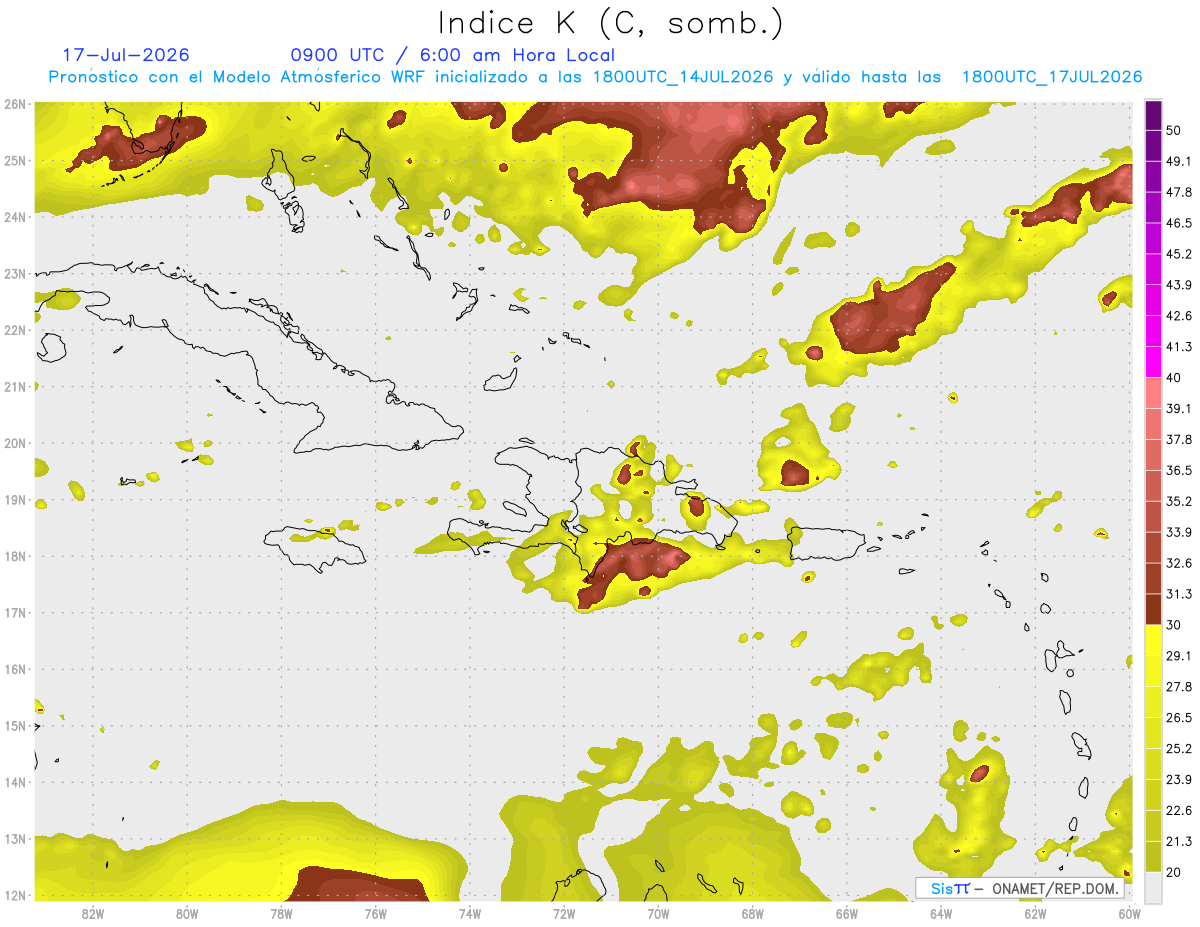Click the '13N' latitude axis label
This screenshot has width=1200, height=927.
click(x=15, y=838)
